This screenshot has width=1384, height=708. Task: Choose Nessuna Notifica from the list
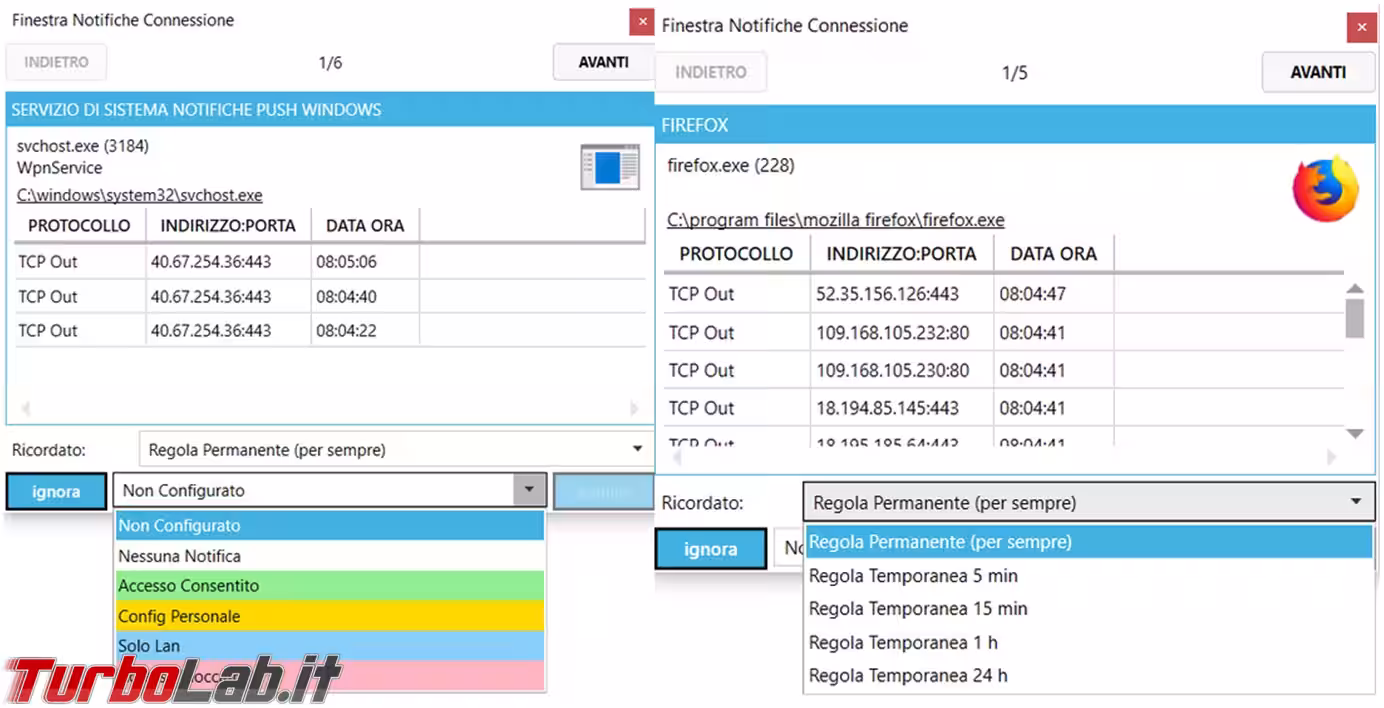coord(329,556)
